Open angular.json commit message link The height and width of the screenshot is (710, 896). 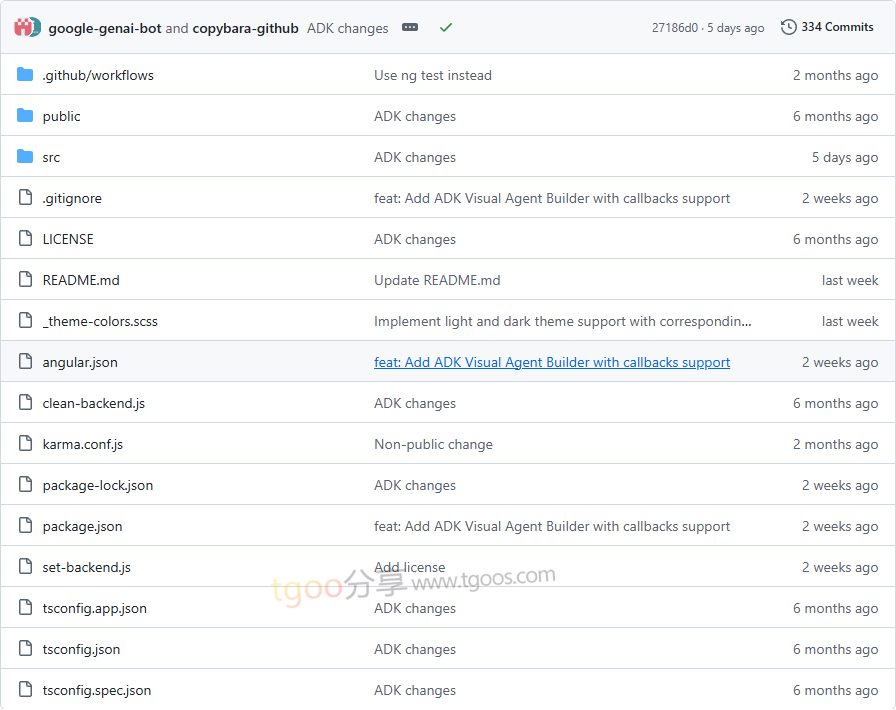click(552, 362)
